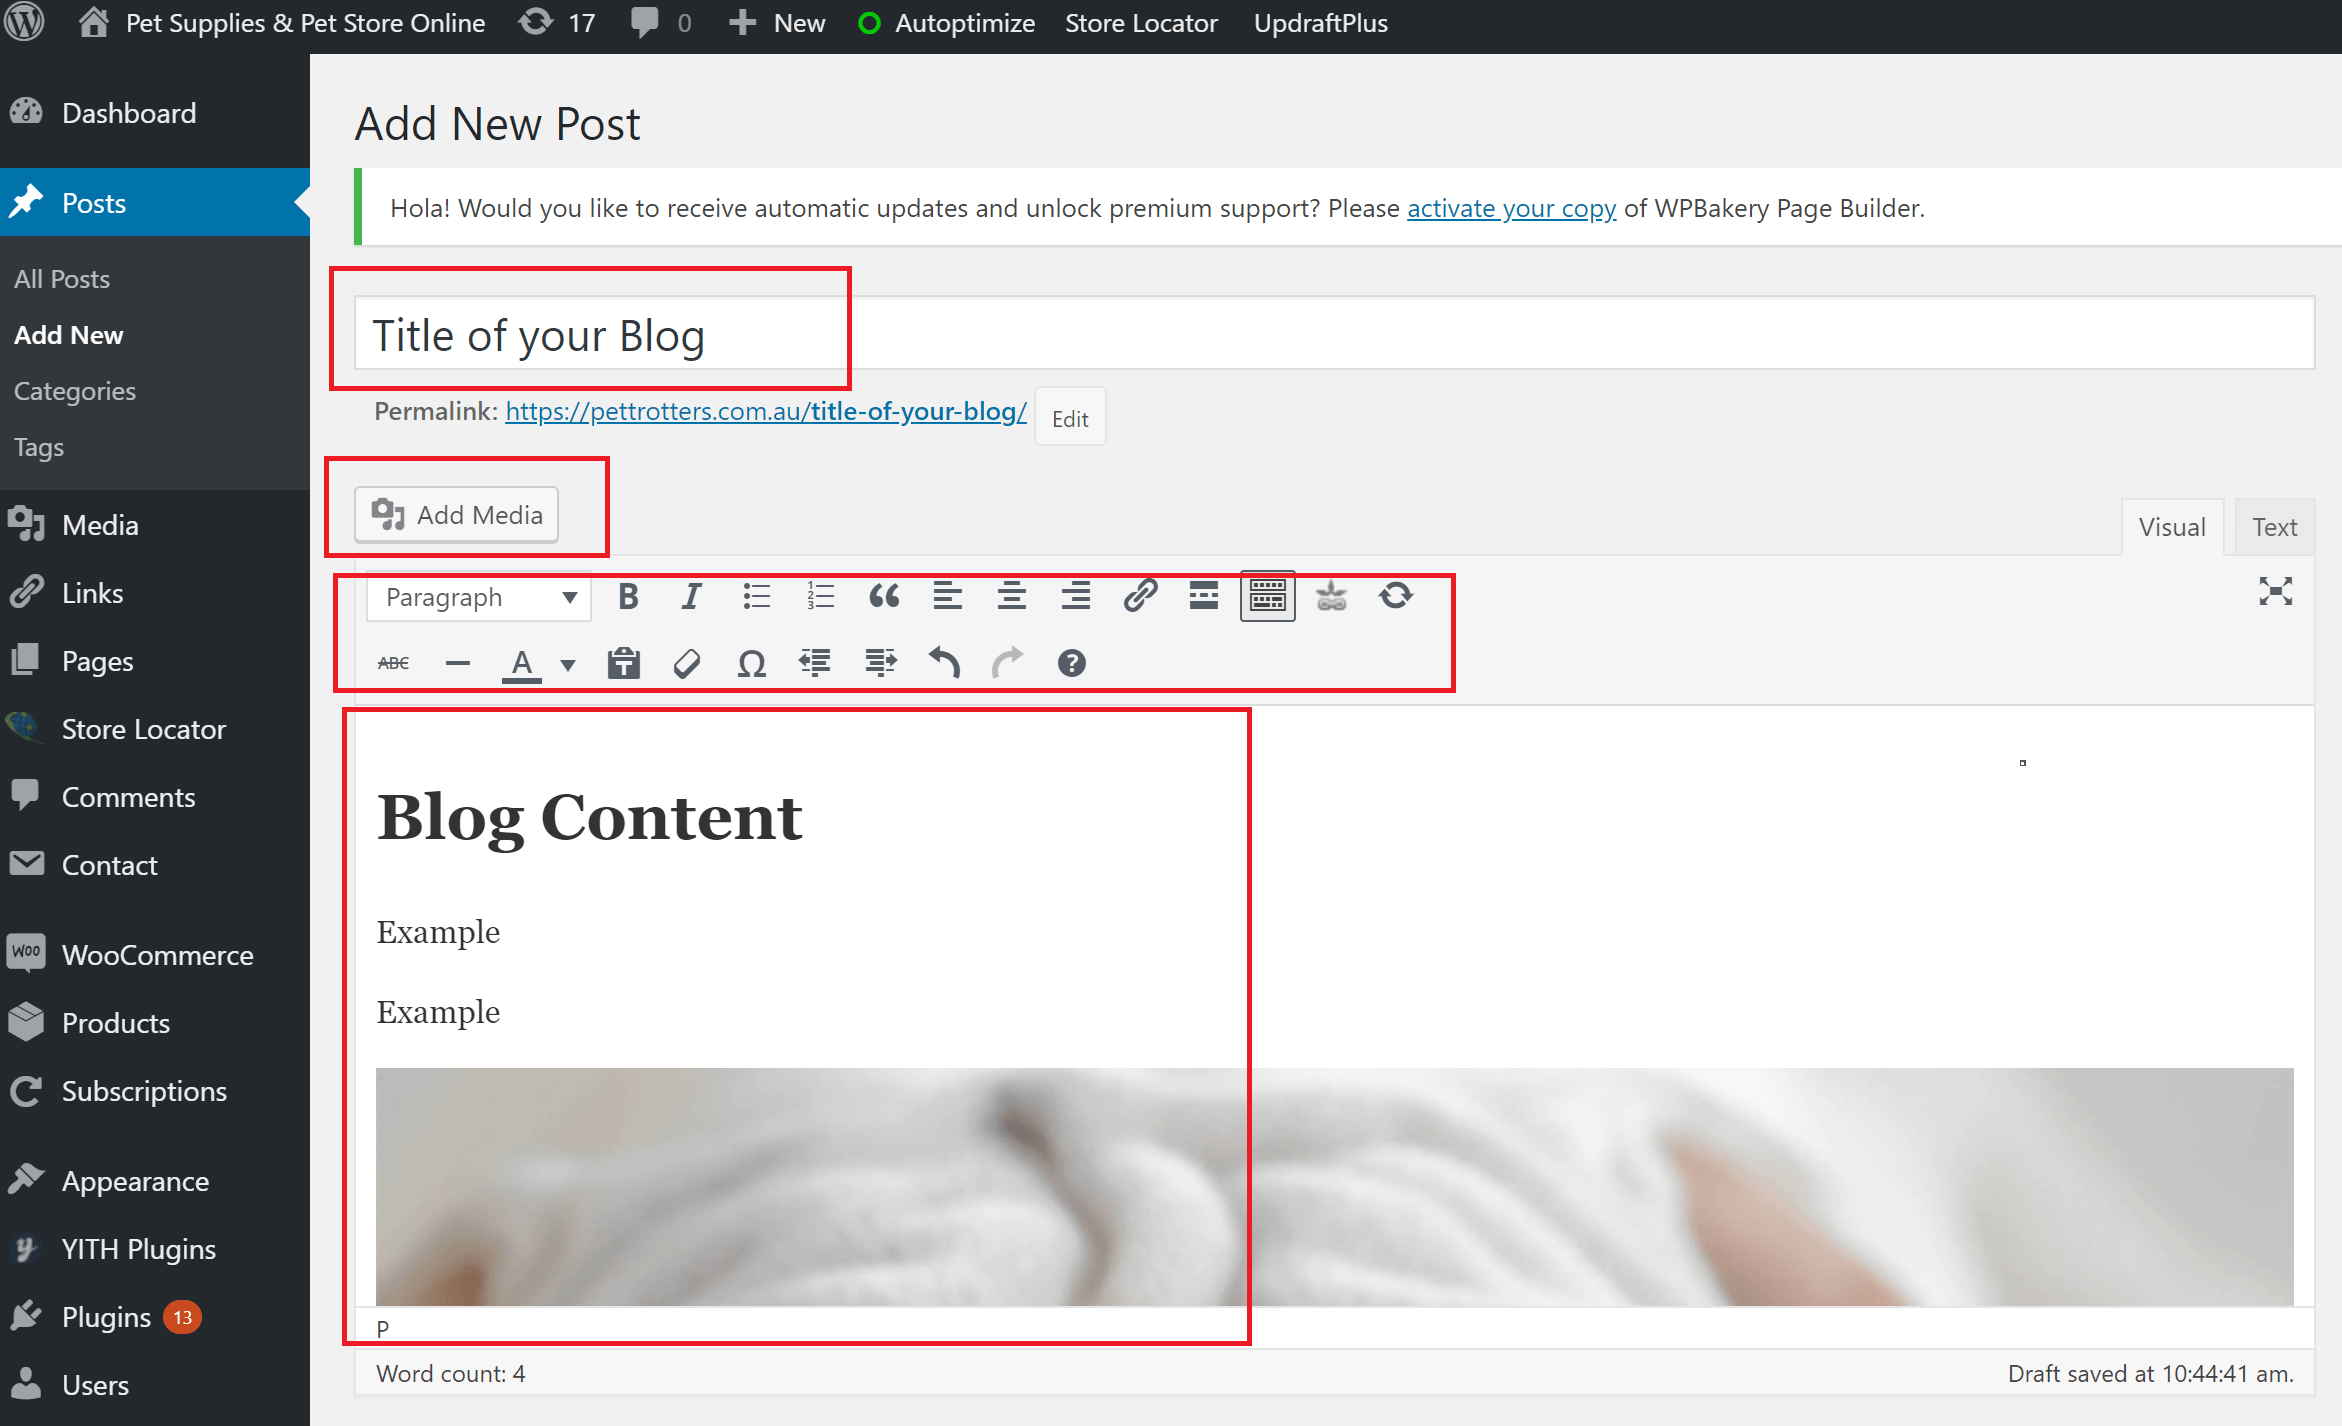Open keyboard shortcuts help icon
The height and width of the screenshot is (1426, 2342).
(x=1071, y=663)
